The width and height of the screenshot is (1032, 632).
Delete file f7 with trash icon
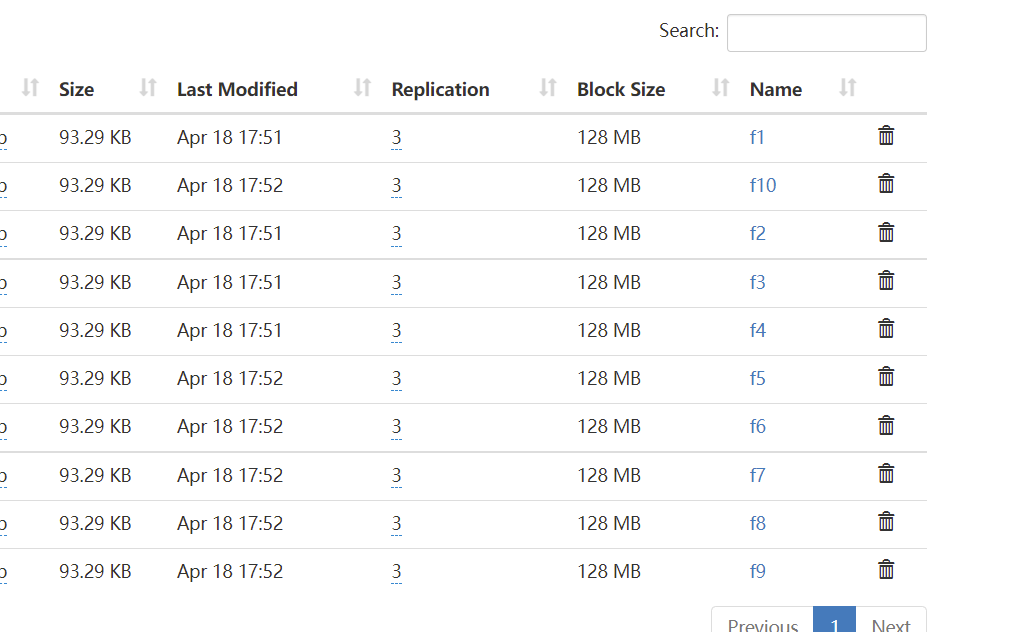(885, 474)
